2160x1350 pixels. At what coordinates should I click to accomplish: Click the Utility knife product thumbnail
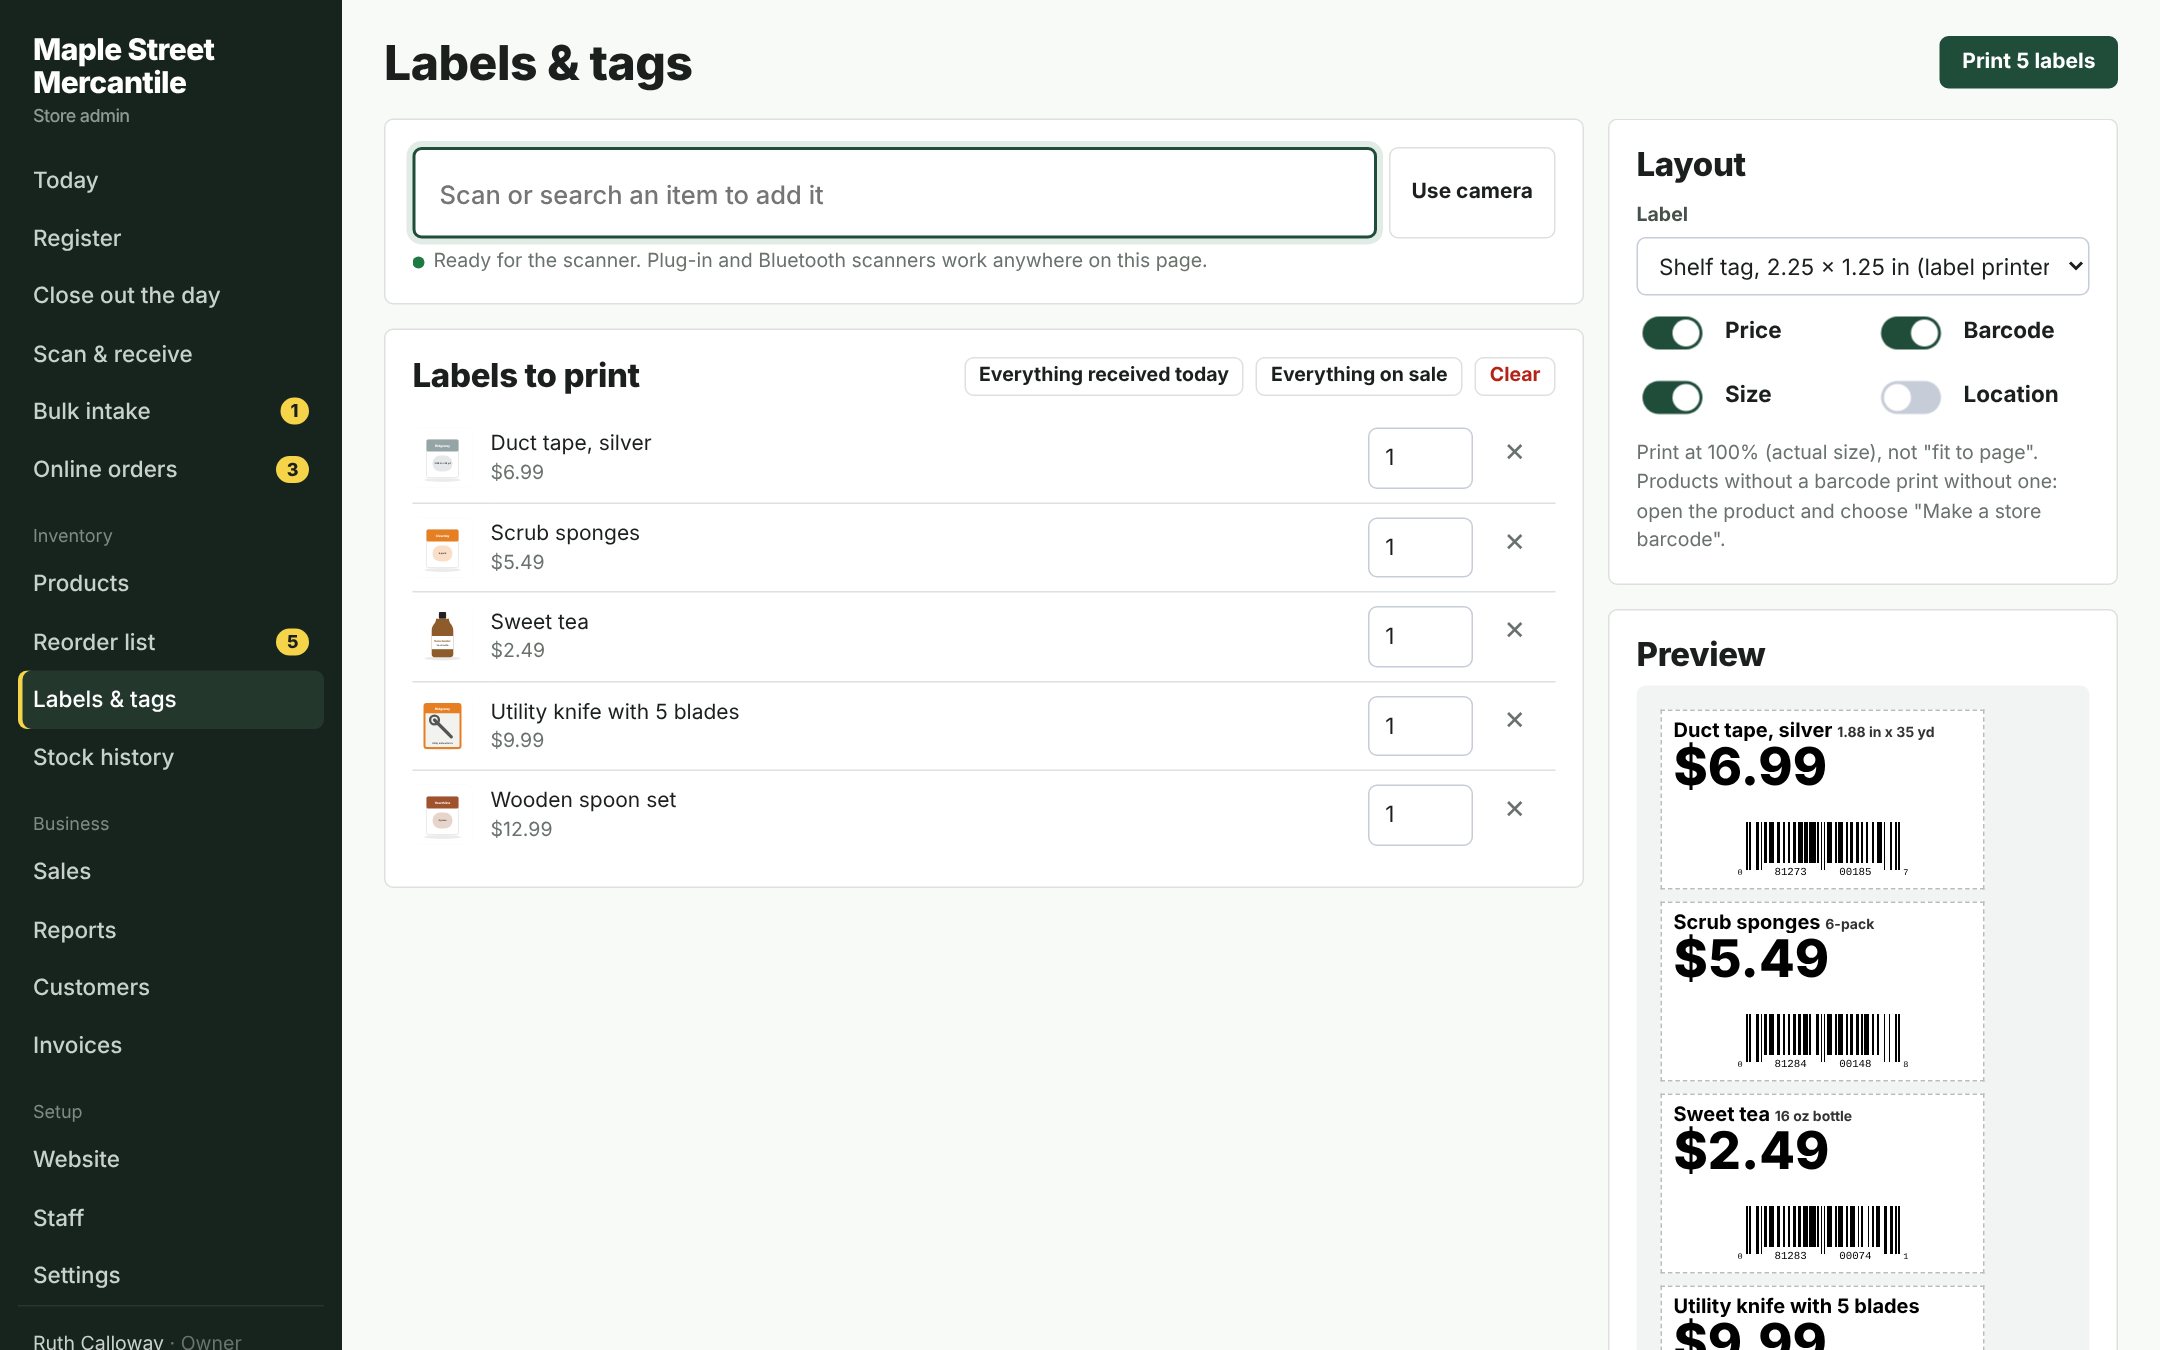click(442, 726)
